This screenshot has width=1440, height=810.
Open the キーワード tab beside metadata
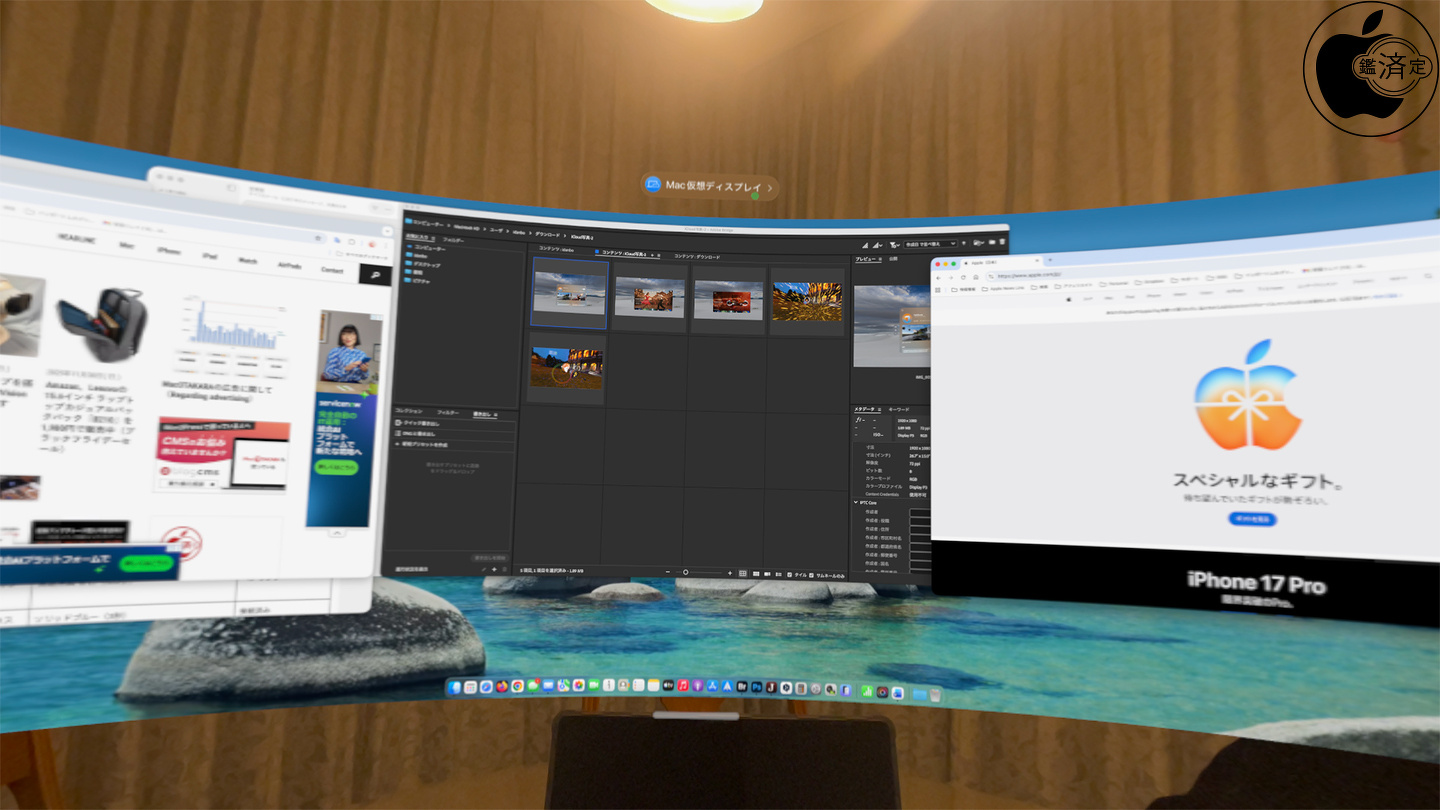point(899,409)
